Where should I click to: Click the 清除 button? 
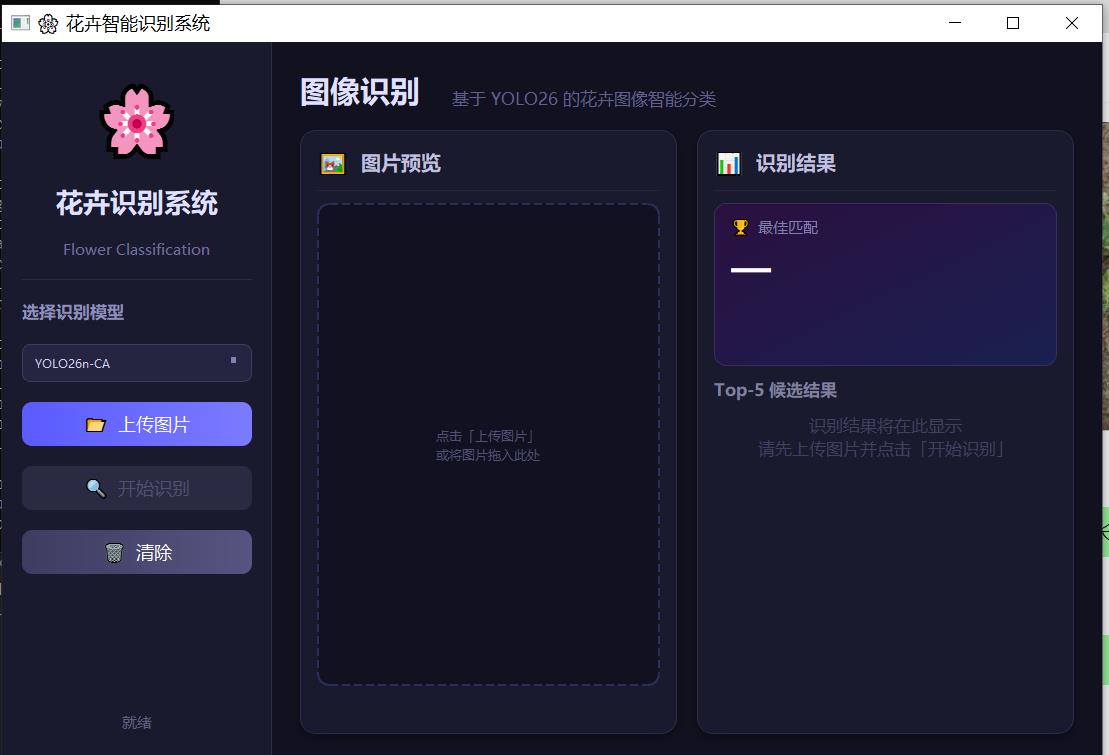(136, 551)
